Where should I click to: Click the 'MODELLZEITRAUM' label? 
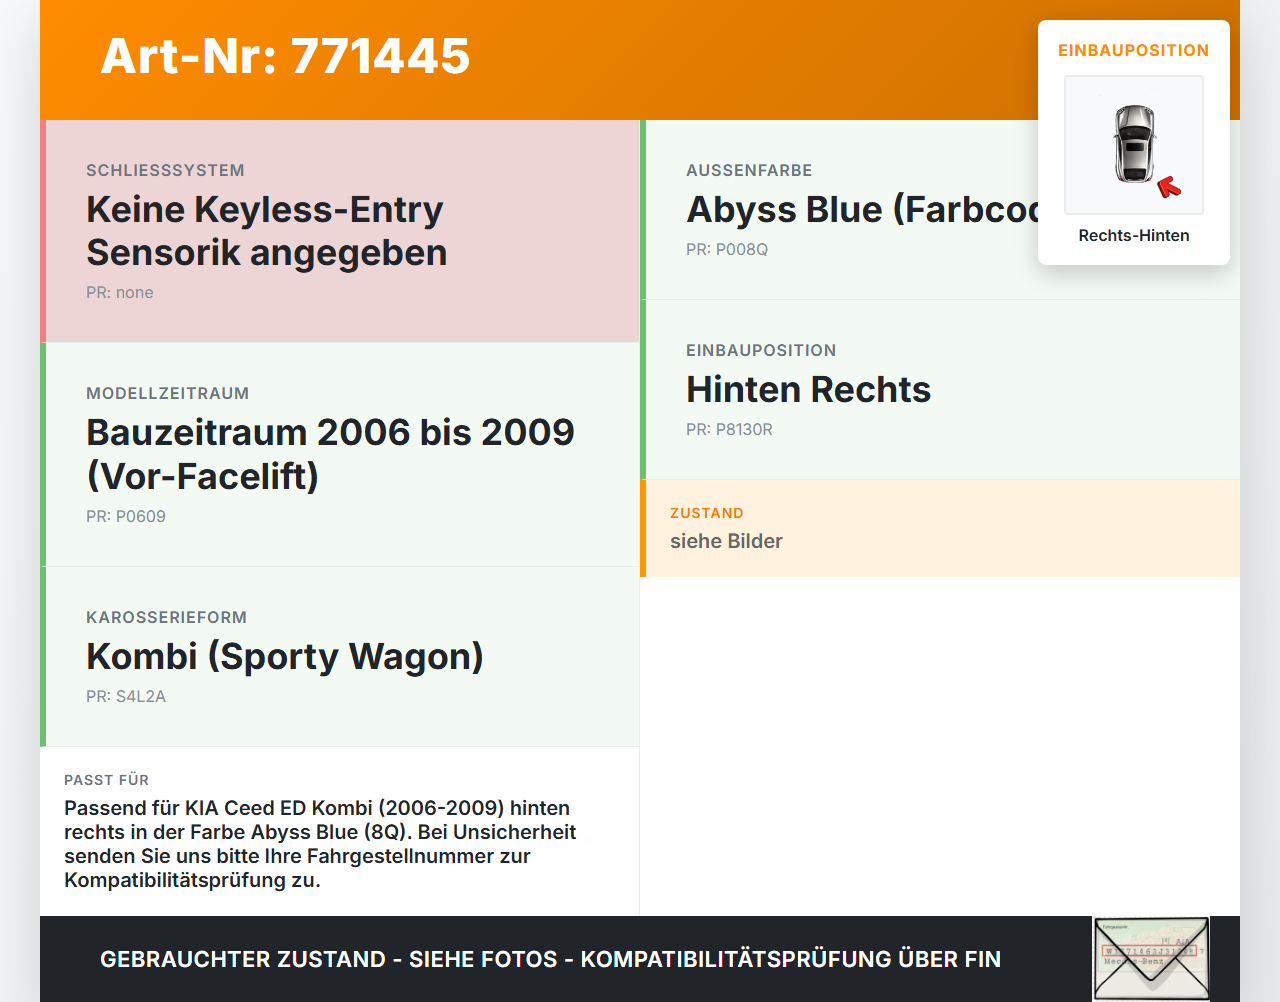168,394
